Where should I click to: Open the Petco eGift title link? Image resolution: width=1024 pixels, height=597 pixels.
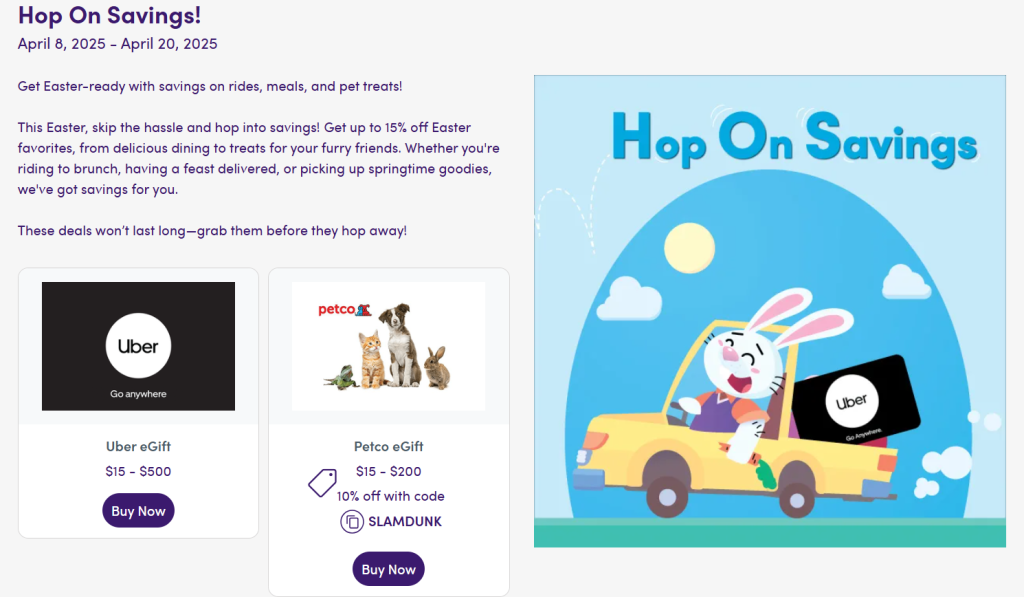tap(388, 446)
